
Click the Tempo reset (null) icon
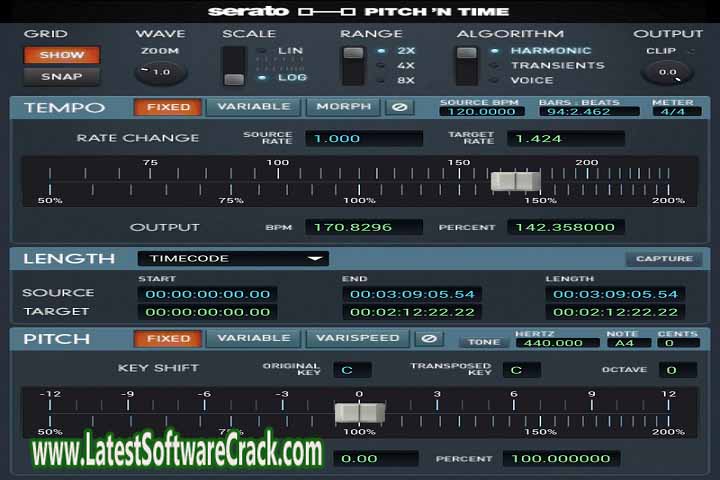[400, 107]
